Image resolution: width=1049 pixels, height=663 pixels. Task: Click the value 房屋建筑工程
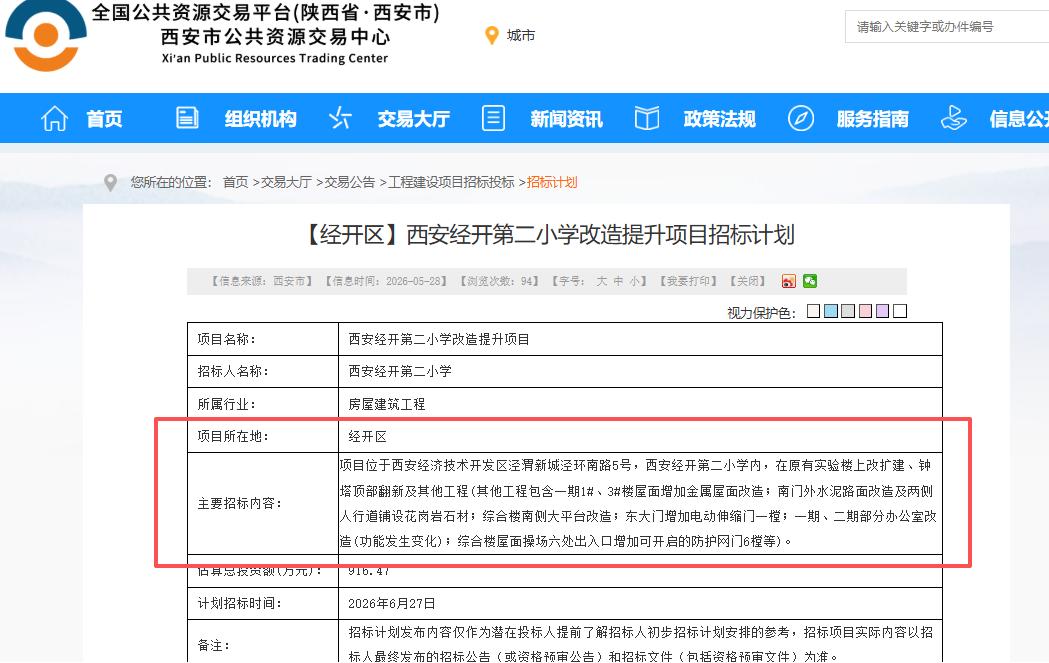click(387, 404)
